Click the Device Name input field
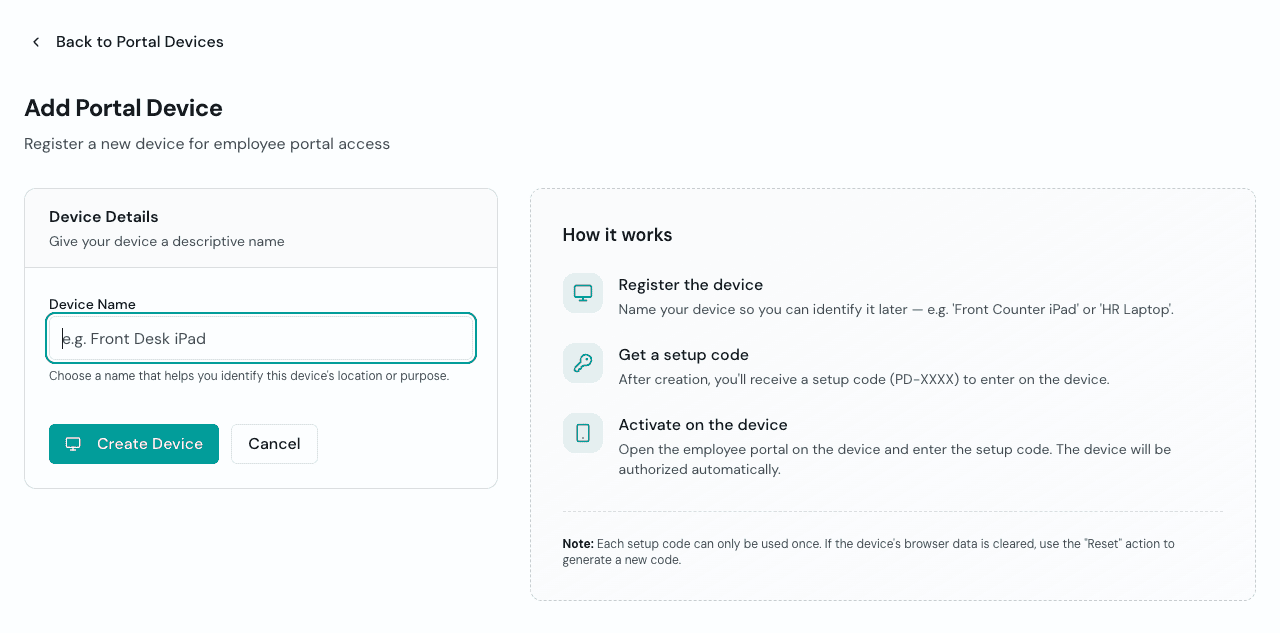1280x633 pixels. point(261,338)
